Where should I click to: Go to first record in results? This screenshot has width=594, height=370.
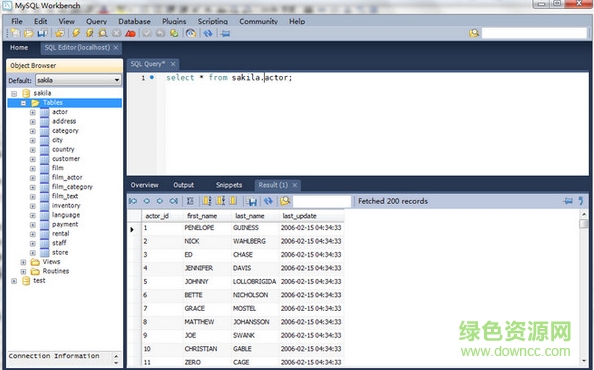point(133,201)
